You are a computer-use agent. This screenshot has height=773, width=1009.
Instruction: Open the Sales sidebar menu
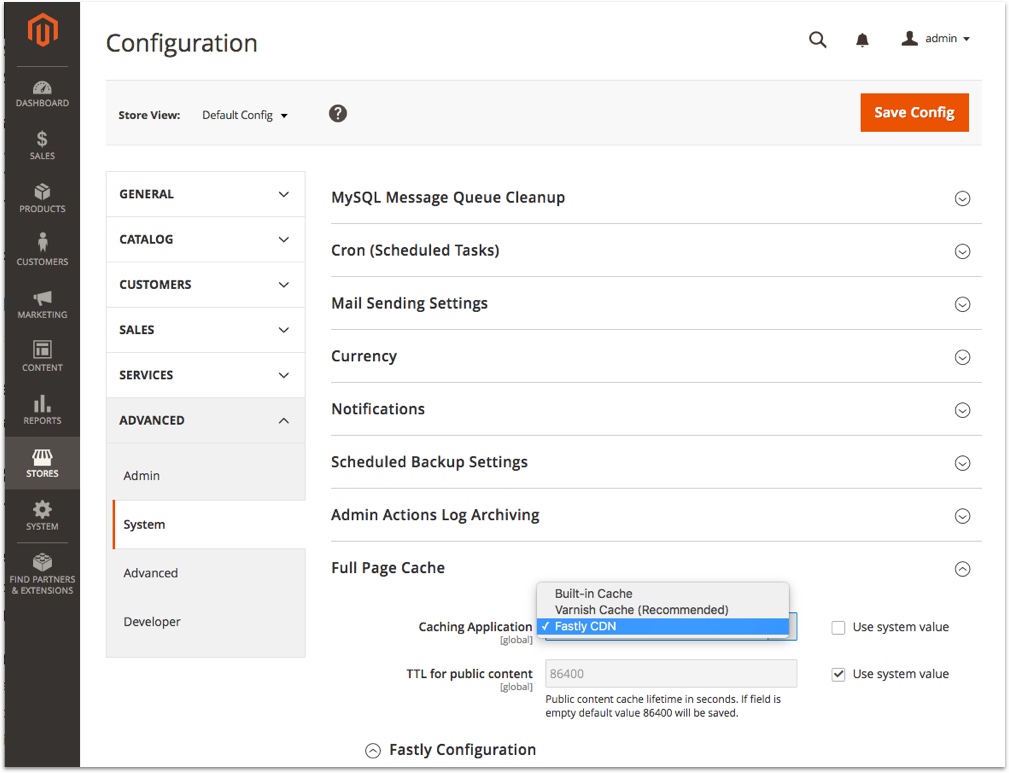42,146
